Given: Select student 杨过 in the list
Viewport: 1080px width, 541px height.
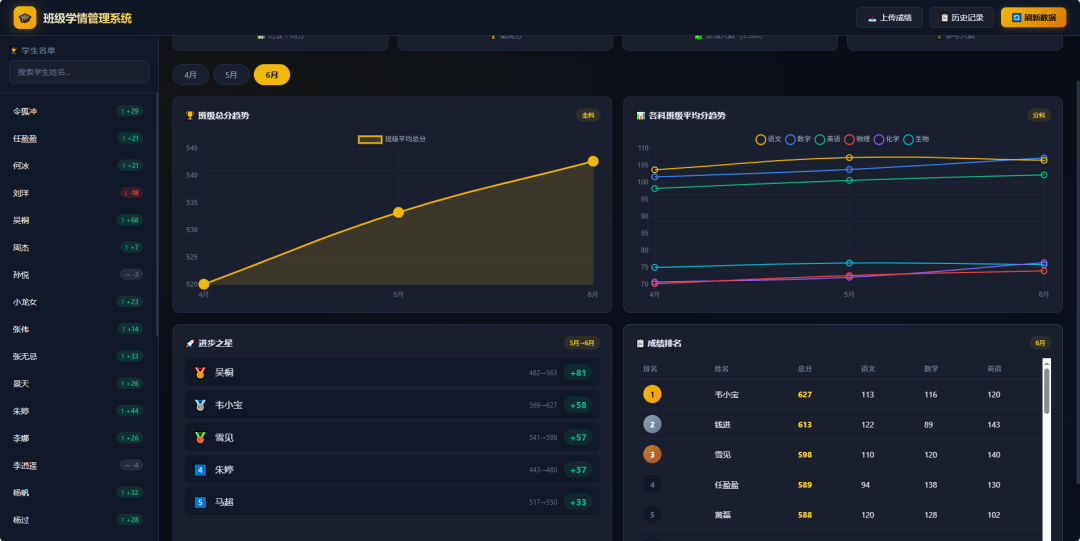Looking at the screenshot, I should (x=78, y=520).
